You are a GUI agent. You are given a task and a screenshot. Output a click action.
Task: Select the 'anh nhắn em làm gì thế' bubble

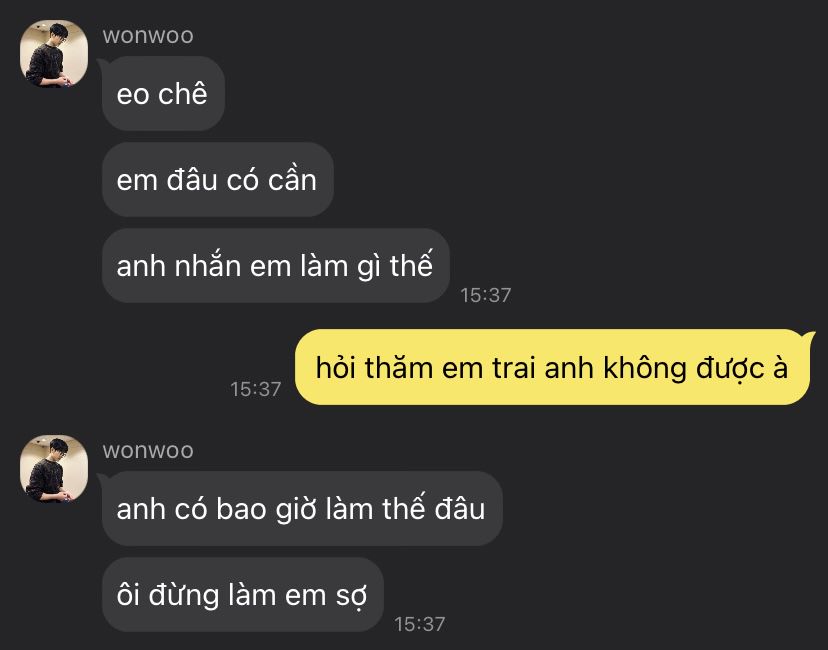coord(276,266)
